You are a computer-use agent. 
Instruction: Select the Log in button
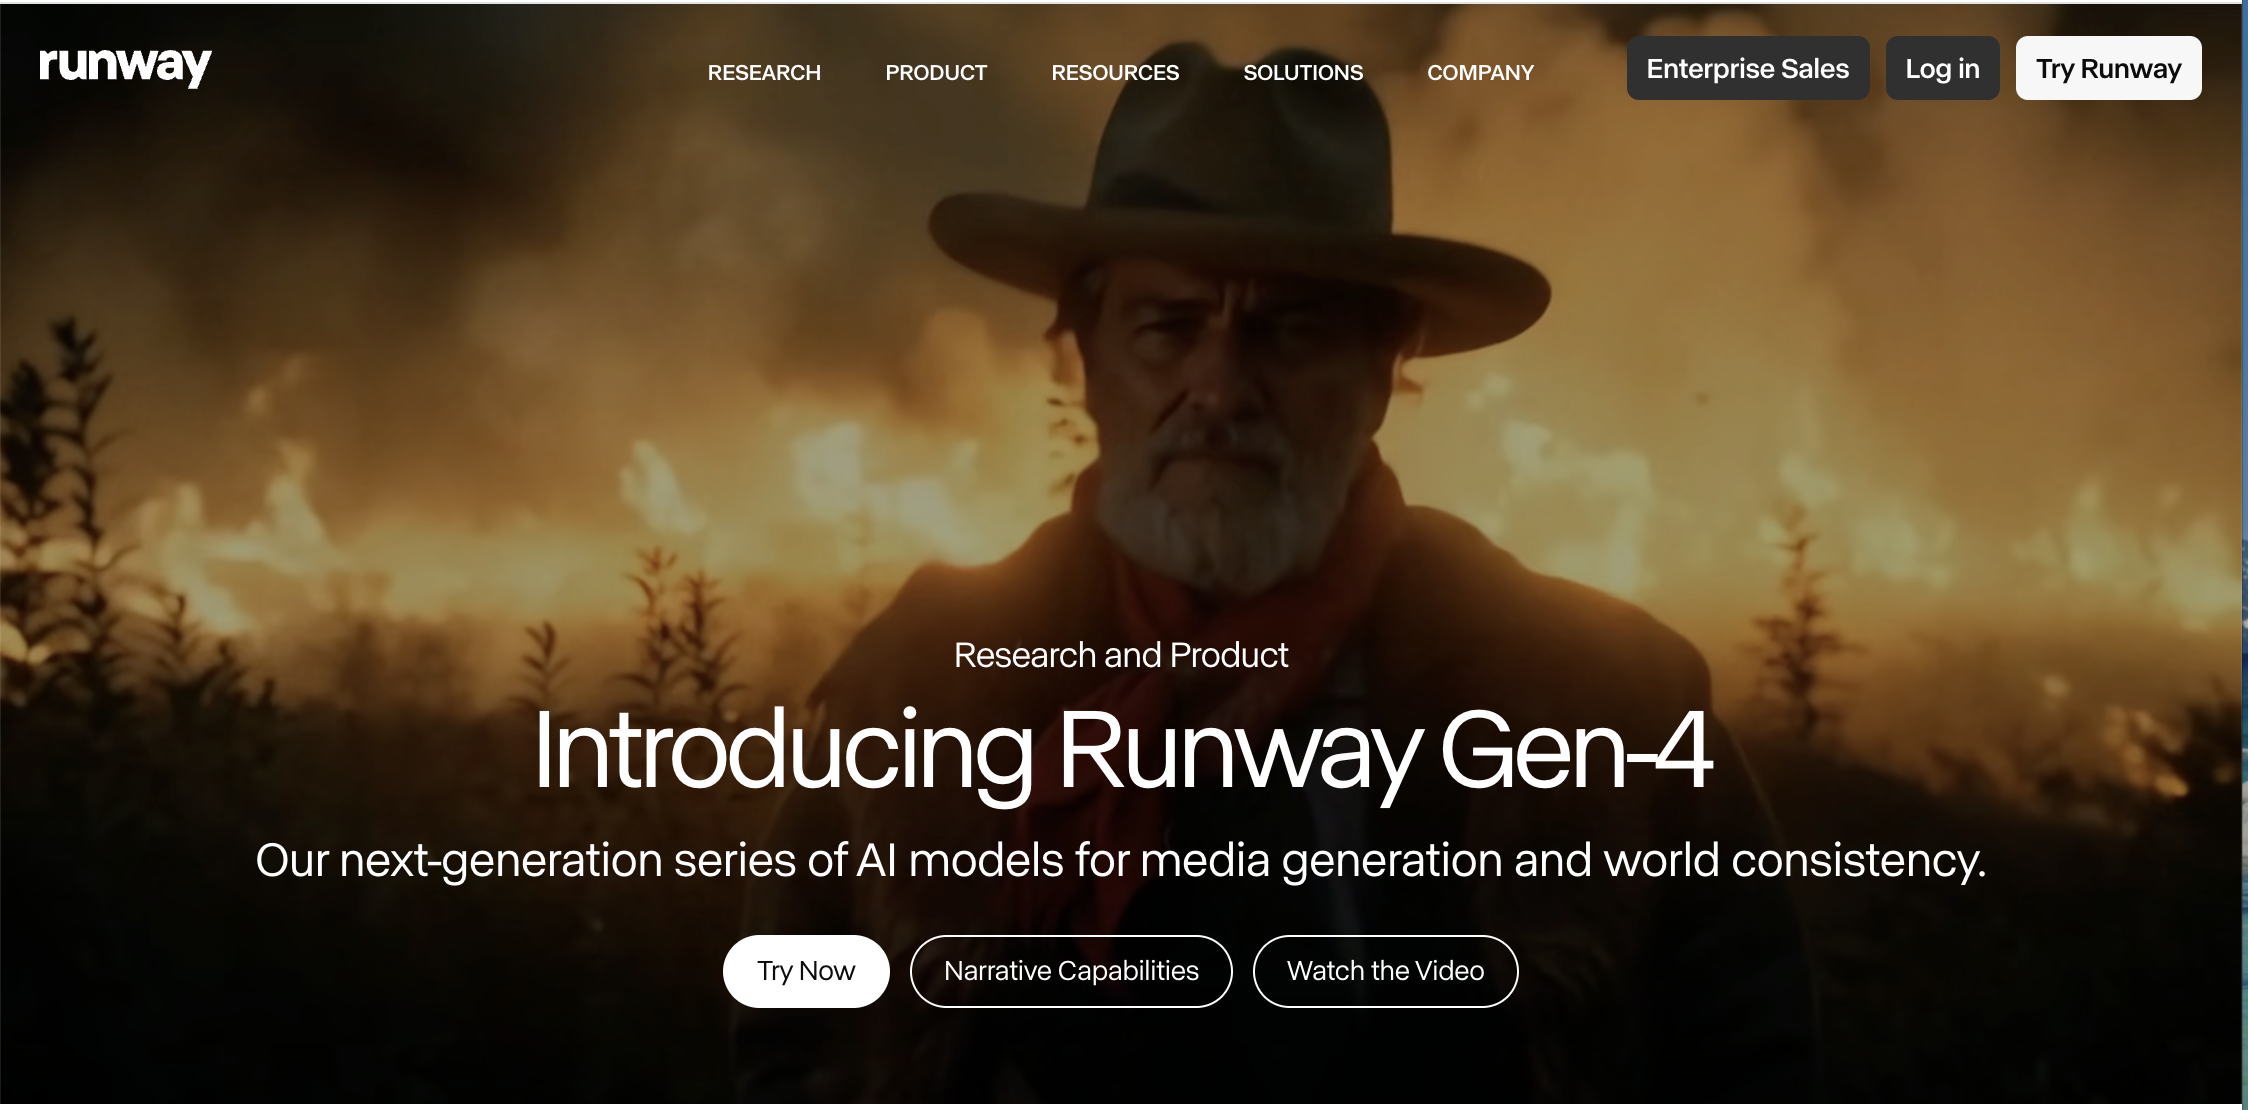1942,68
